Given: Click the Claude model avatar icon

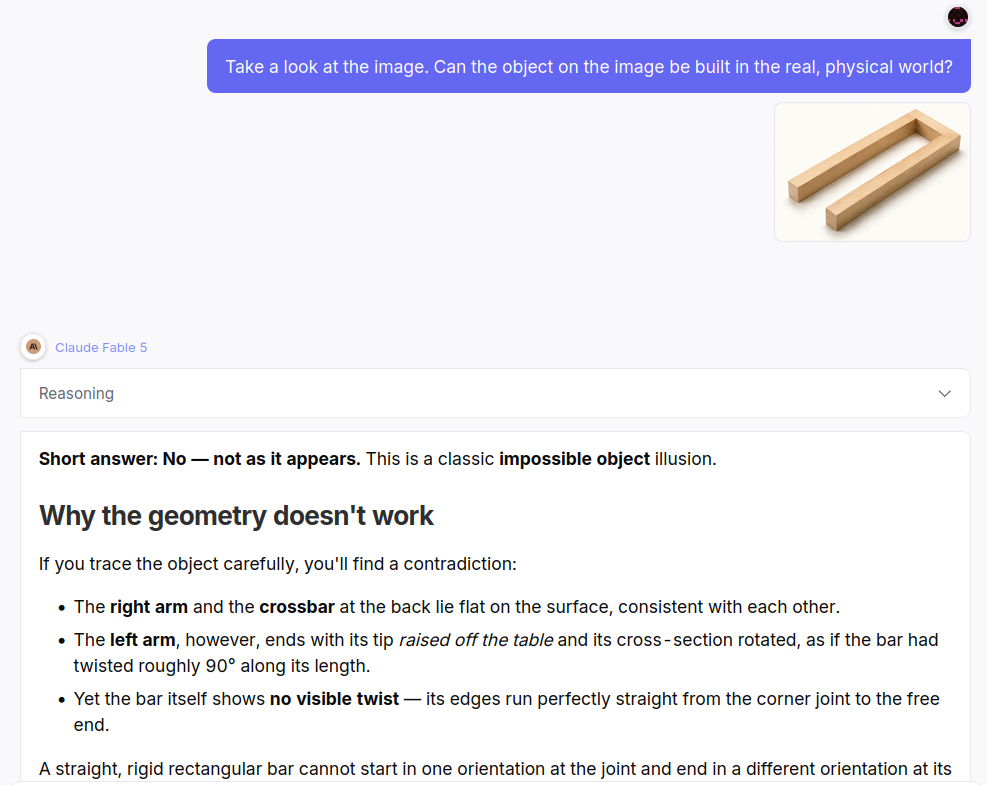Looking at the screenshot, I should tap(33, 347).
